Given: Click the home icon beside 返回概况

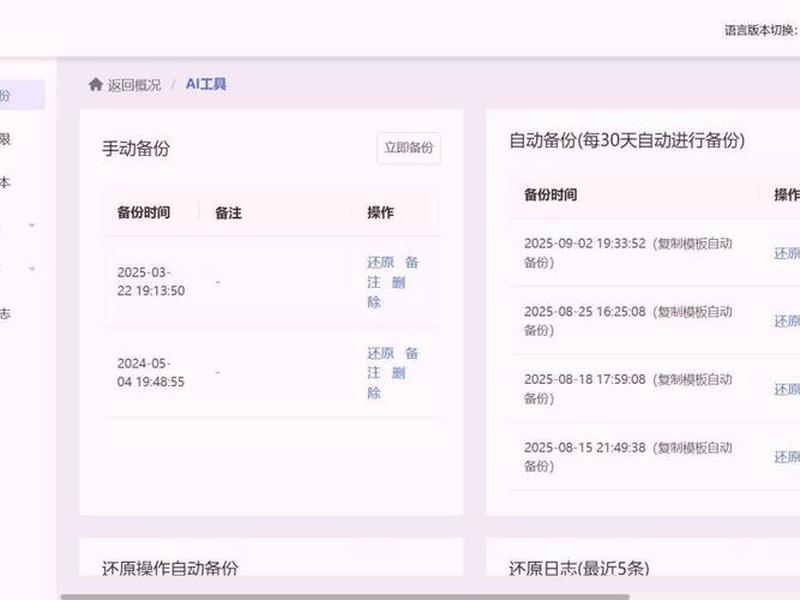Looking at the screenshot, I should tap(95, 84).
